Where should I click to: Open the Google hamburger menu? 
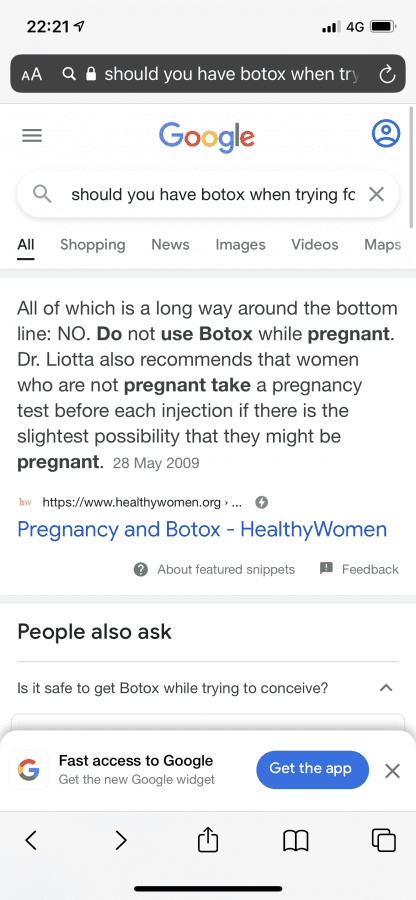[32, 135]
